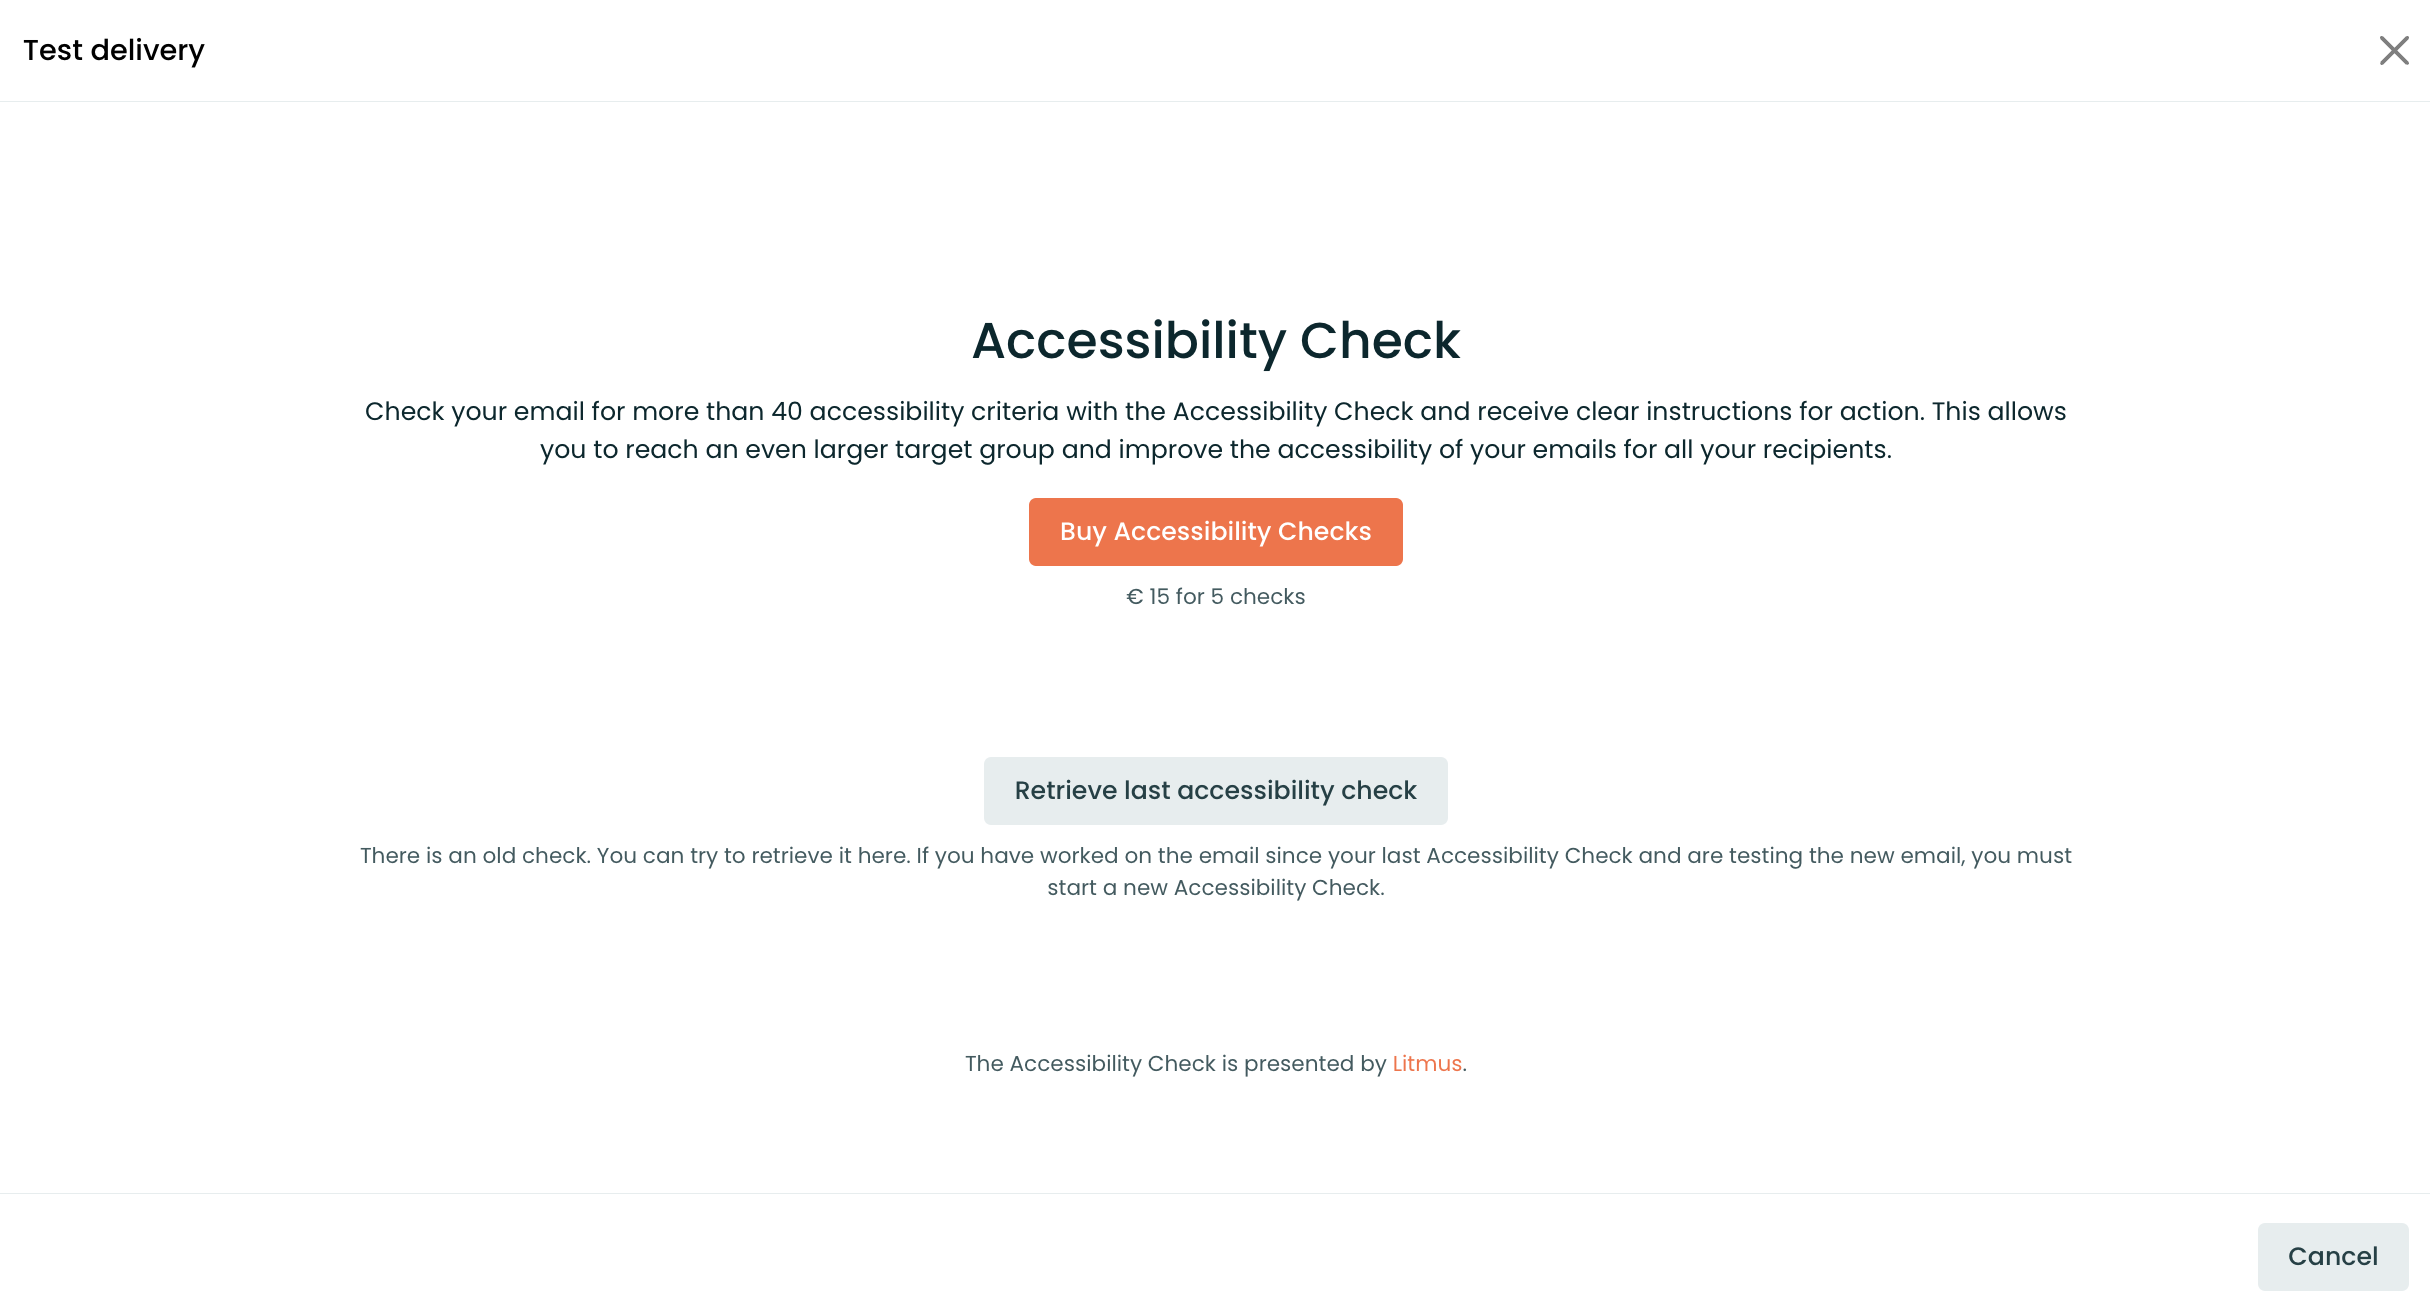Click the euro symbol in the price line

click(1134, 597)
